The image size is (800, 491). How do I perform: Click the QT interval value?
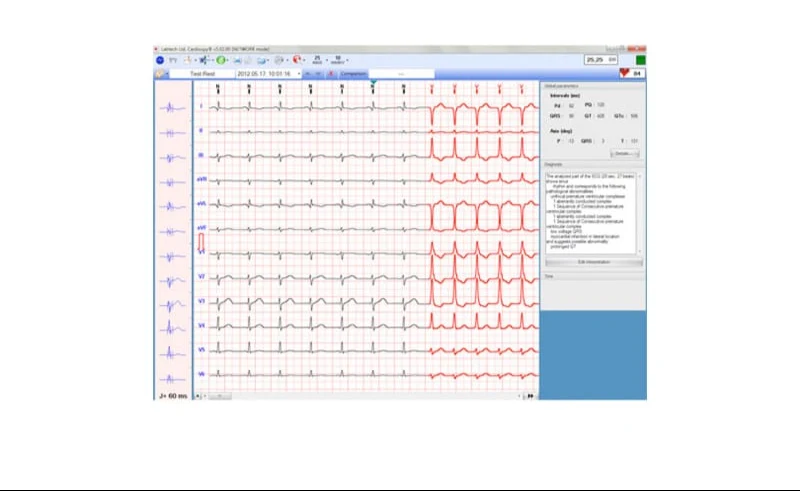[x=601, y=116]
